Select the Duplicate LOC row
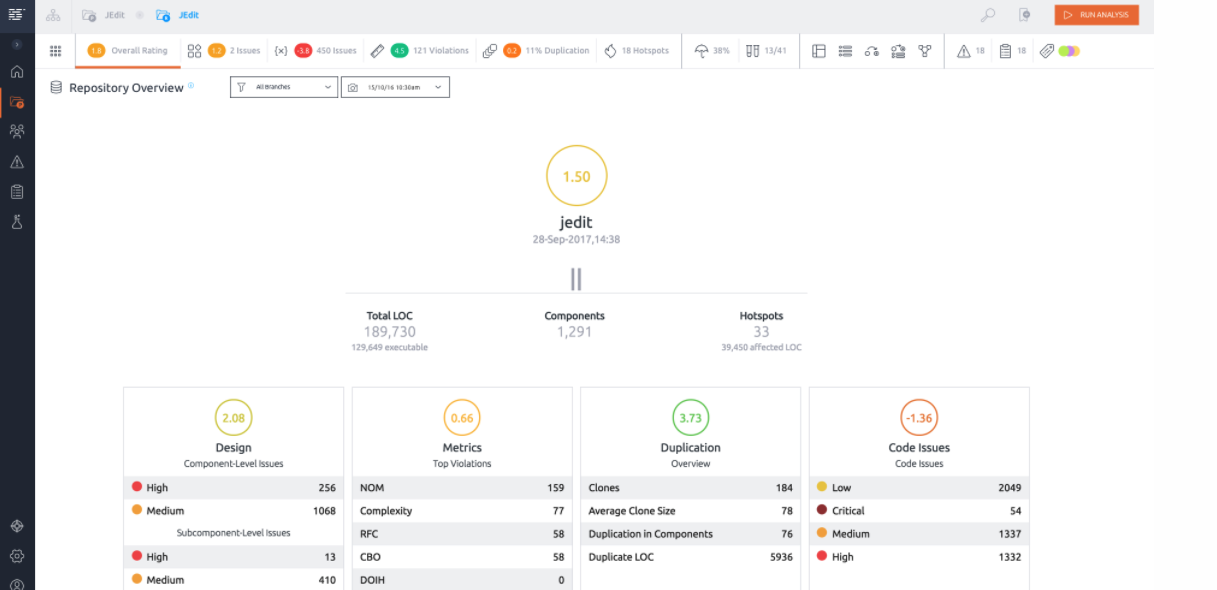 point(690,557)
